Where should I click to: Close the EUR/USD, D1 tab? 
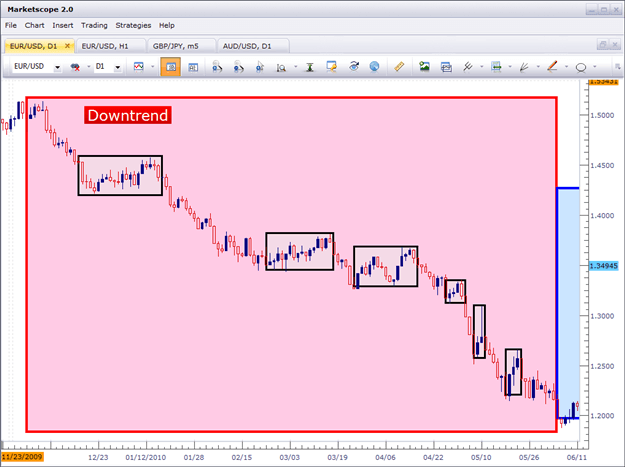click(67, 46)
